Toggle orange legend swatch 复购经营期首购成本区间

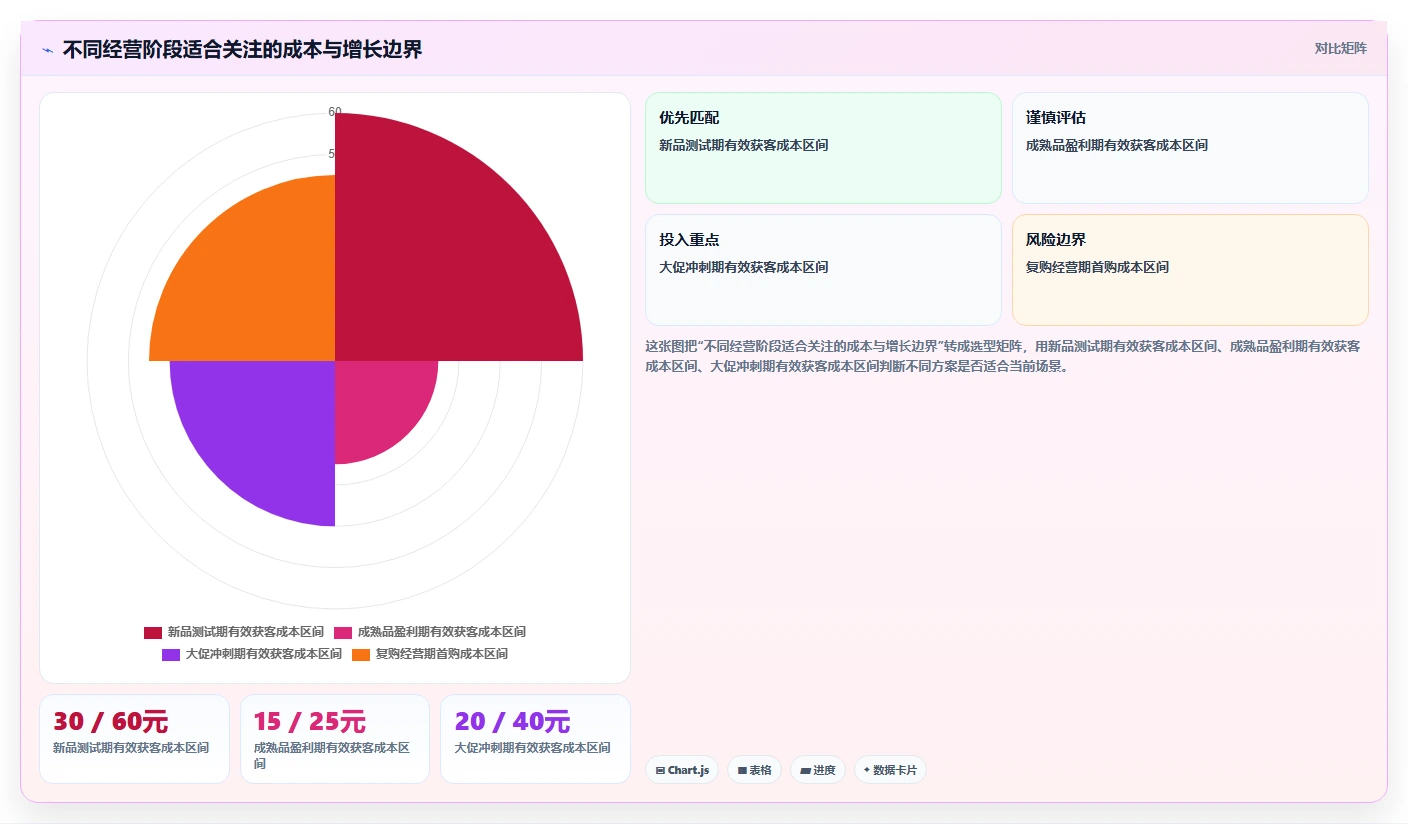[361, 654]
